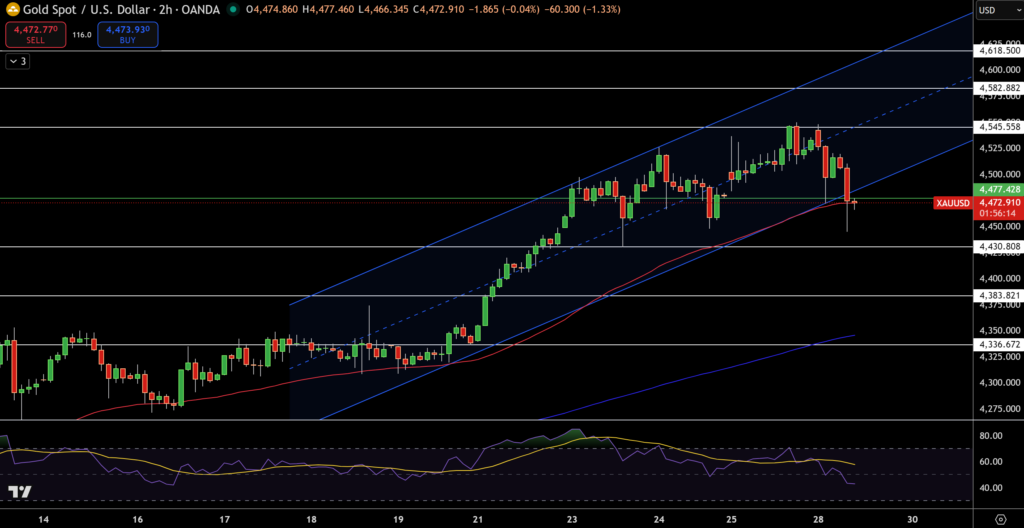Click the green market status dot
This screenshot has height=528, width=1024.
pyautogui.click(x=233, y=10)
